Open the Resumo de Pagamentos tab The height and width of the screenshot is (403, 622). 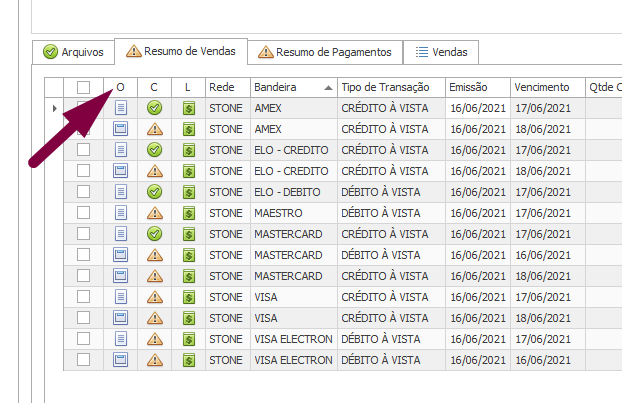point(325,52)
